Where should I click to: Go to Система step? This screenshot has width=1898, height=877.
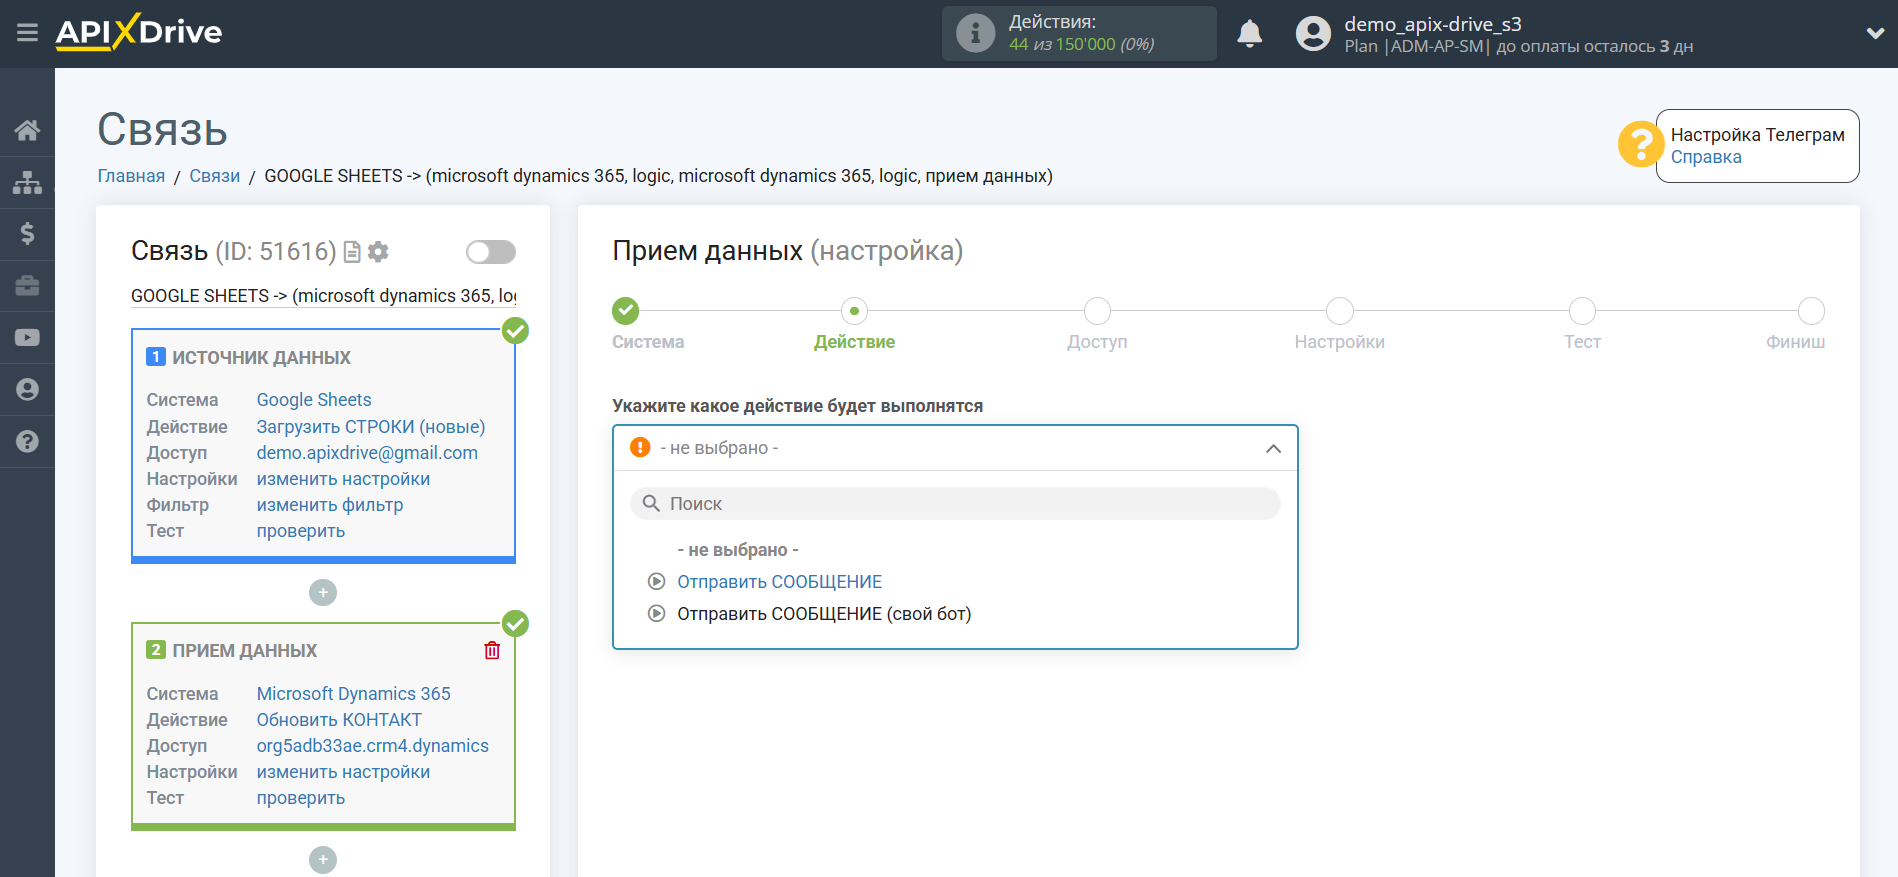pyautogui.click(x=626, y=311)
